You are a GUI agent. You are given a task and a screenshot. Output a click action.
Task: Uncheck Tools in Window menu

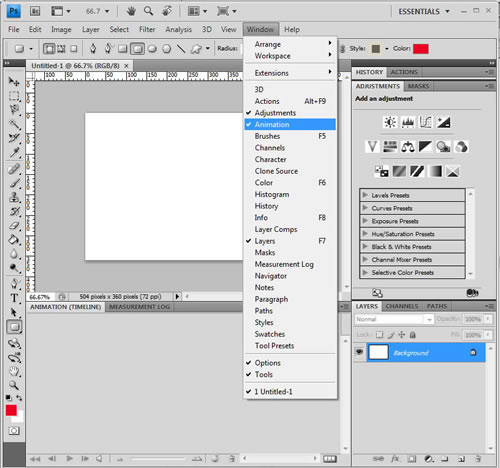[x=290, y=374]
